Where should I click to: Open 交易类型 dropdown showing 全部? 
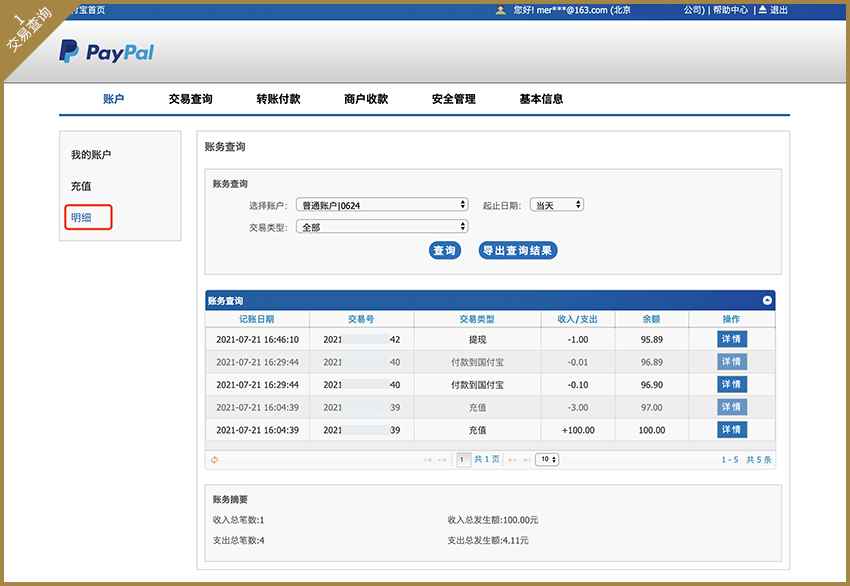point(382,227)
